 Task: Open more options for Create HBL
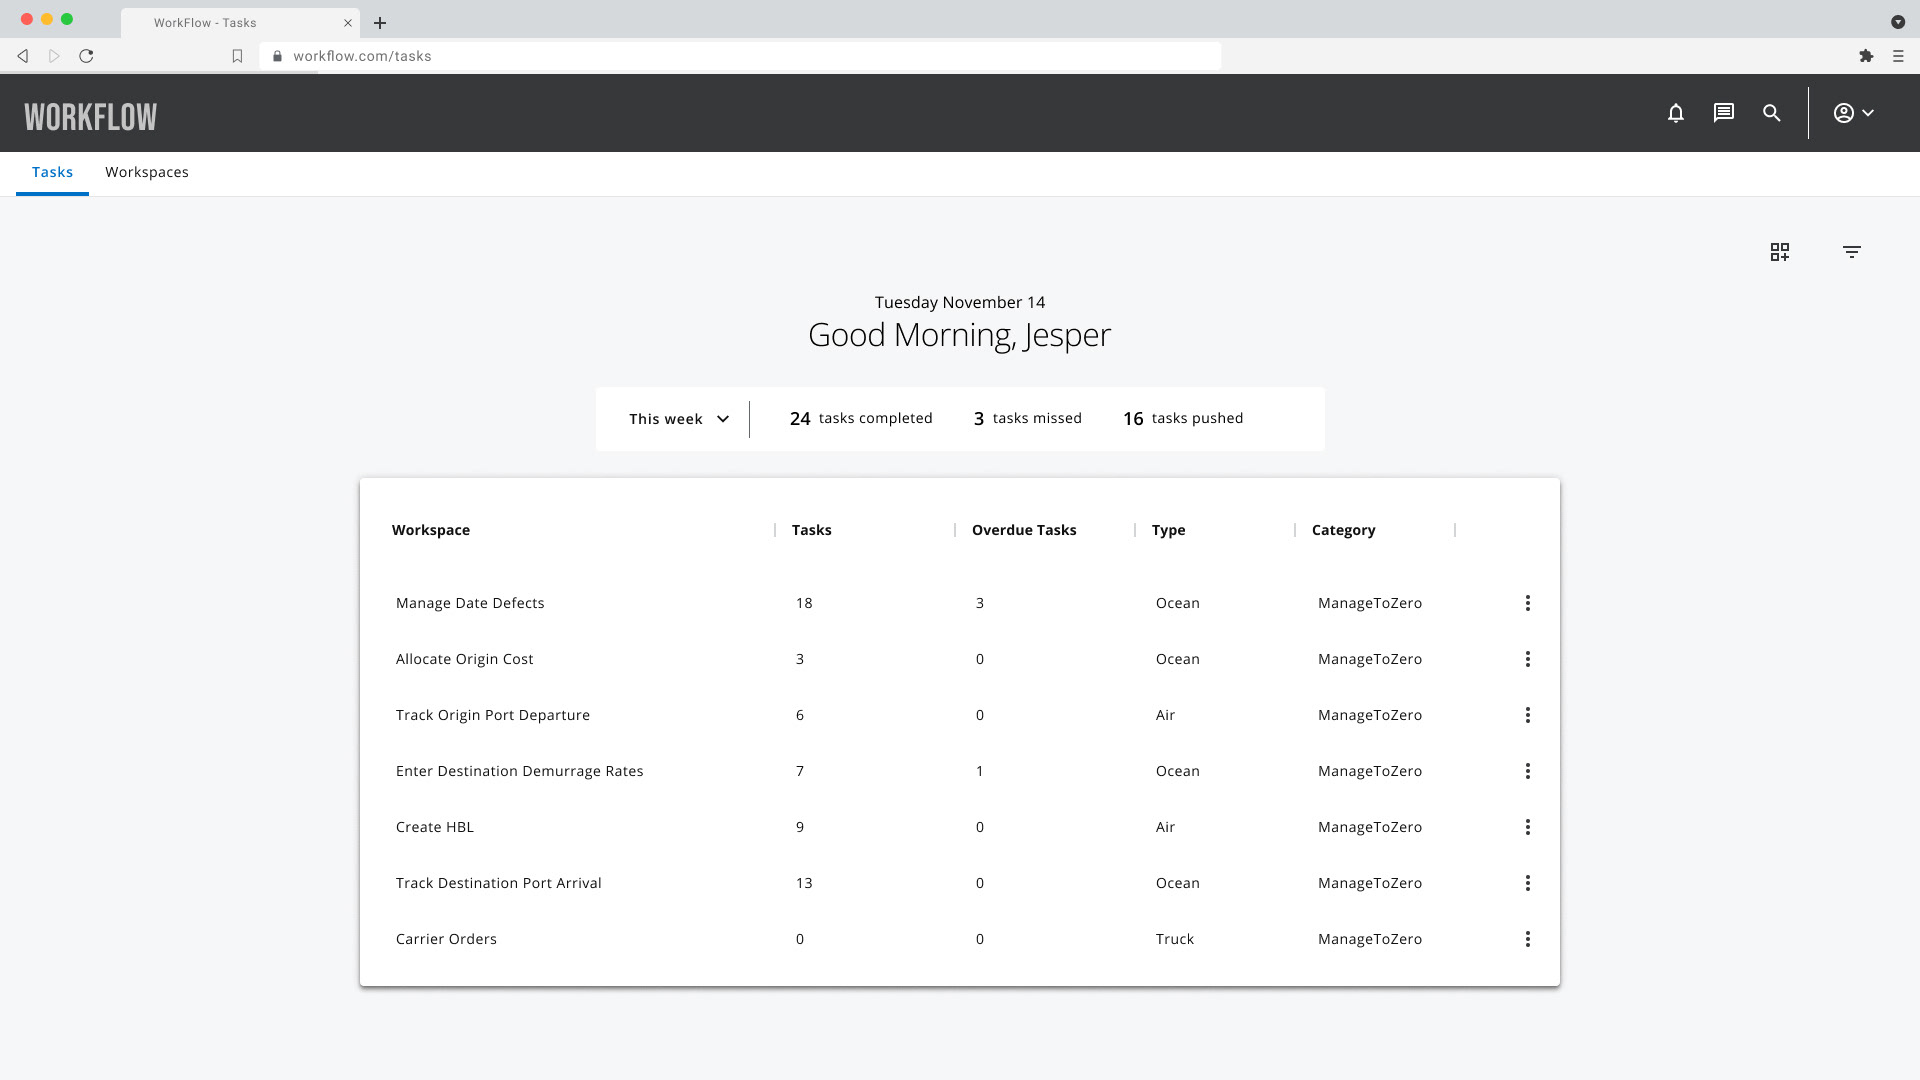pos(1528,827)
